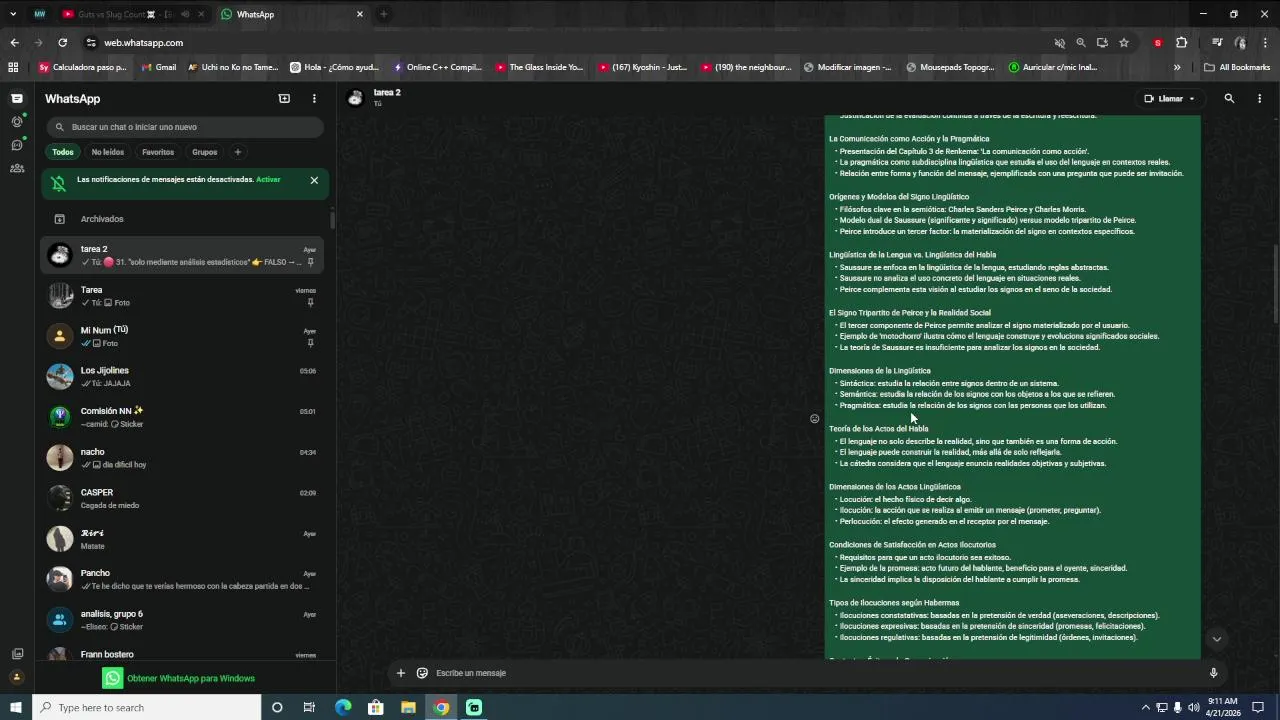This screenshot has height=720, width=1280.
Task: Start a new chat with the plus icon
Action: point(284,99)
